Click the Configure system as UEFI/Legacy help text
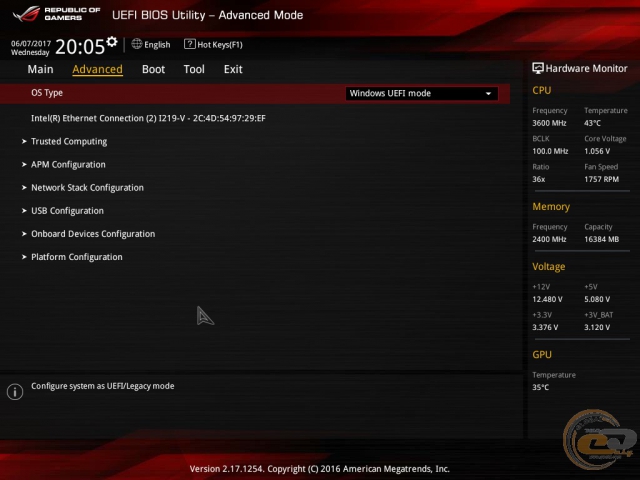The width and height of the screenshot is (640, 480). pyautogui.click(x=102, y=386)
